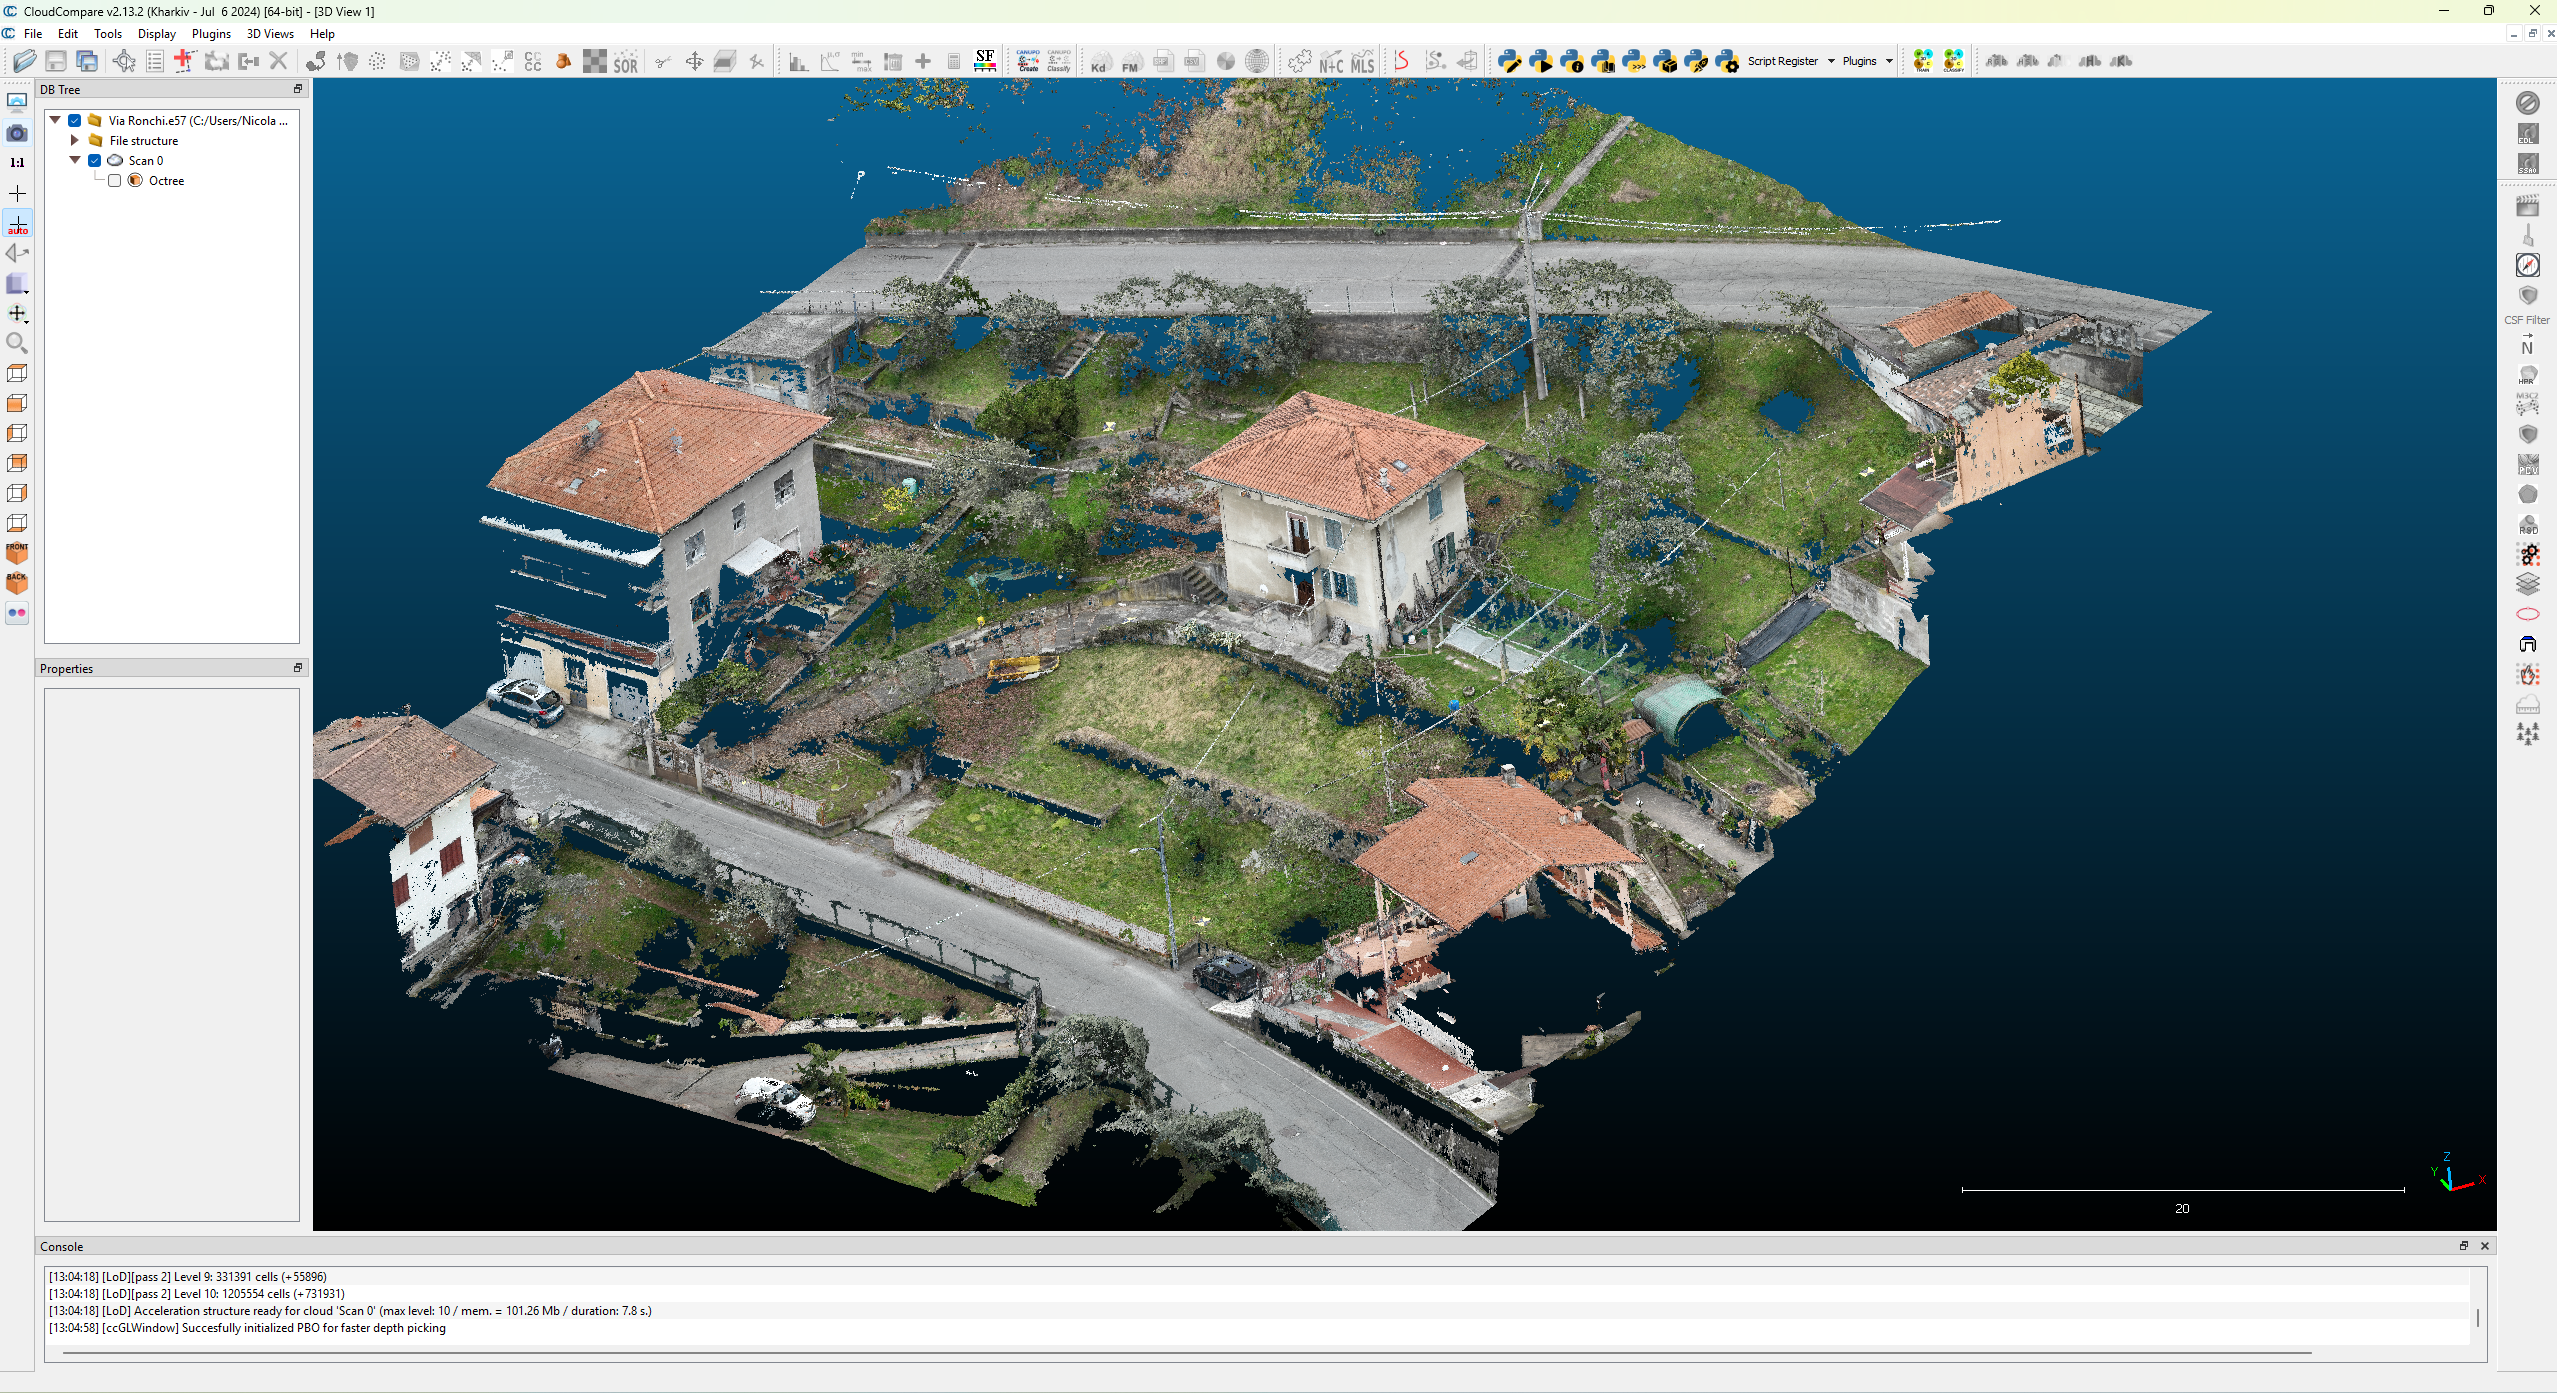Open the Tools menu

pyautogui.click(x=107, y=33)
